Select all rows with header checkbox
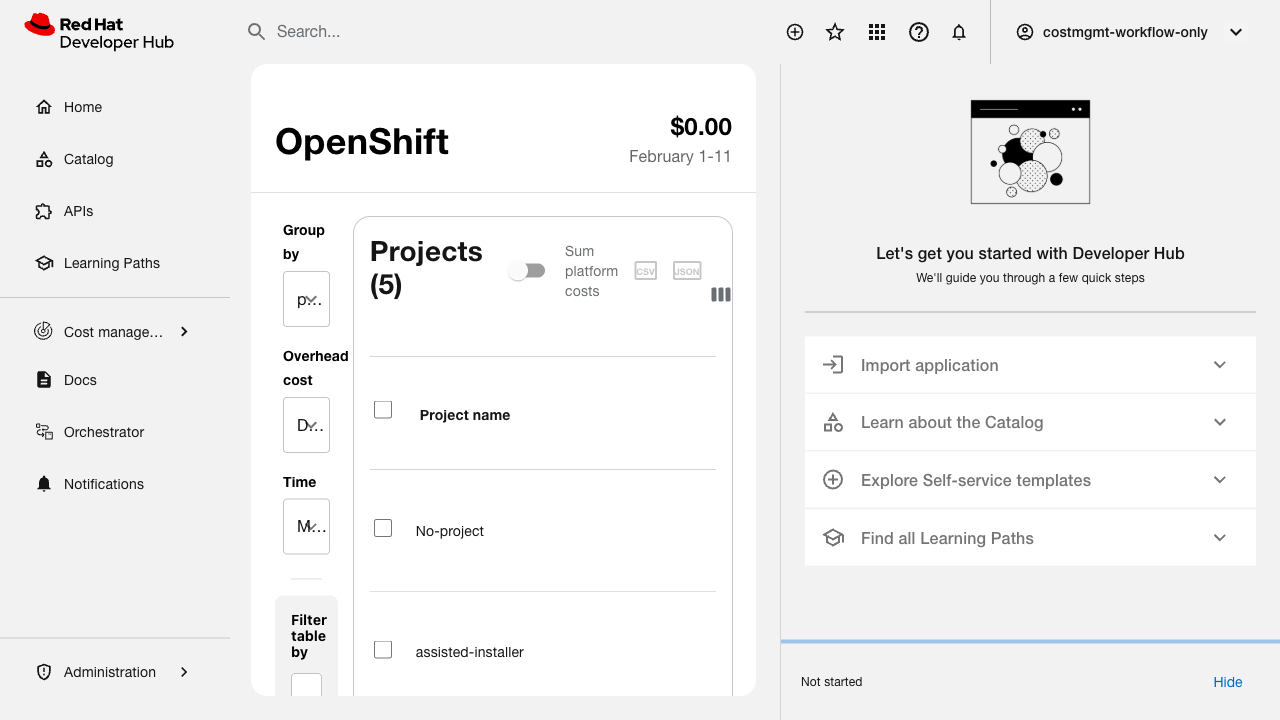 (383, 410)
